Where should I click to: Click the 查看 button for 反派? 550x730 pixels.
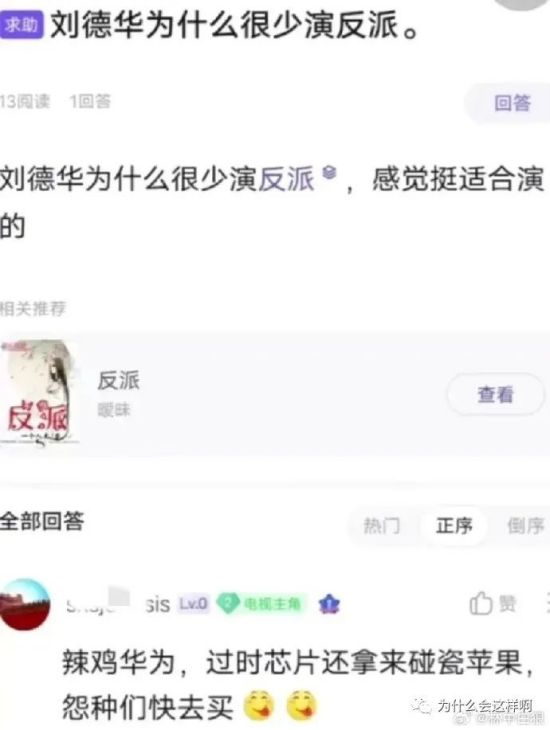pyautogui.click(x=496, y=394)
